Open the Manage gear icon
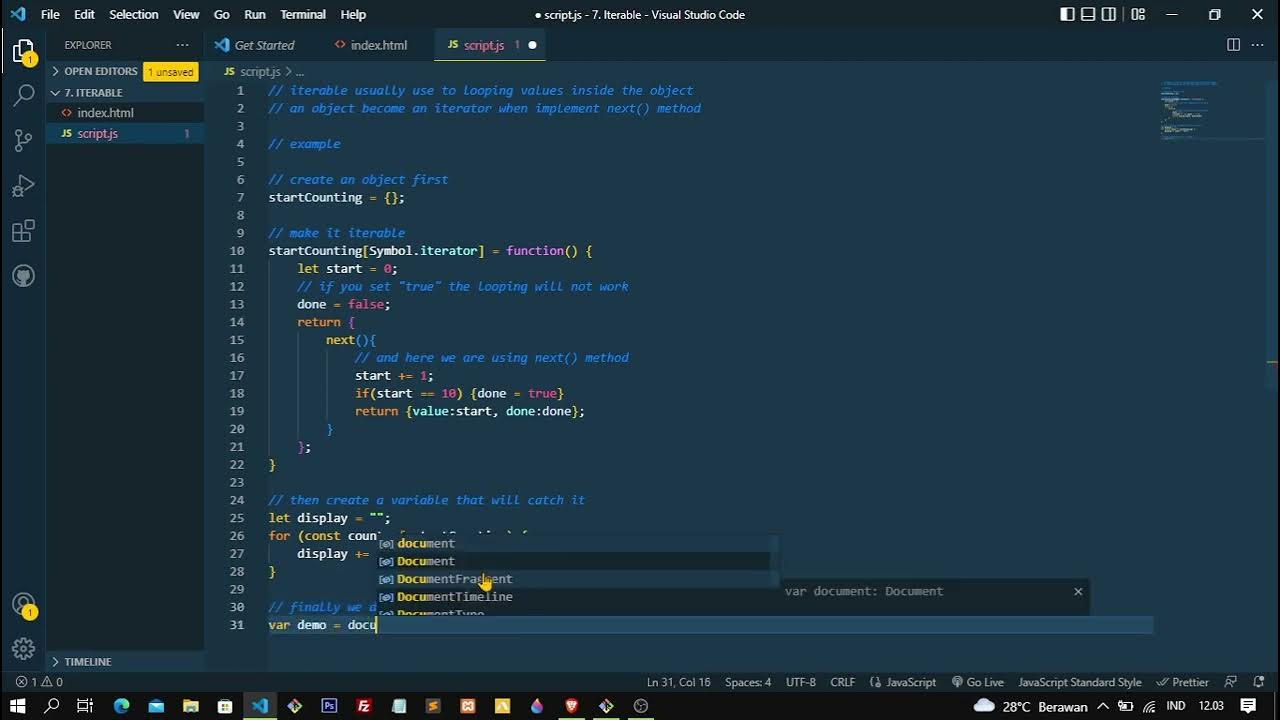 pyautogui.click(x=23, y=649)
